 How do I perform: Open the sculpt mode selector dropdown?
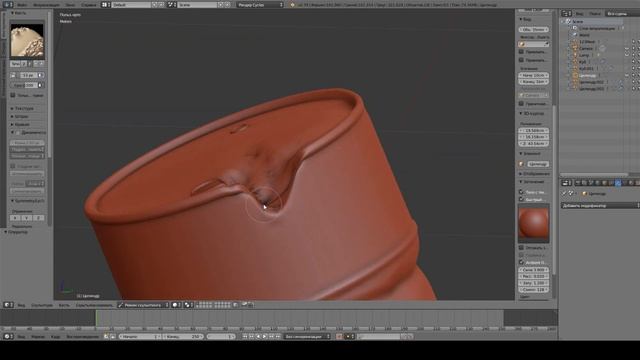pyautogui.click(x=143, y=305)
